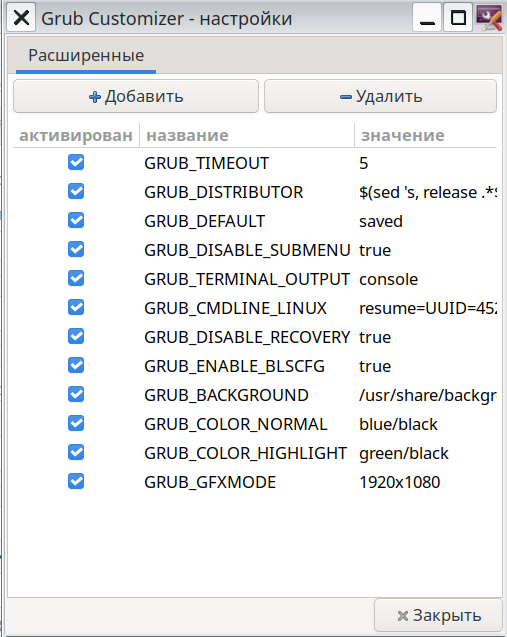Uncheck the GRUB_BACKGROUND checkbox
Image resolution: width=507 pixels, height=637 pixels.
[76, 394]
